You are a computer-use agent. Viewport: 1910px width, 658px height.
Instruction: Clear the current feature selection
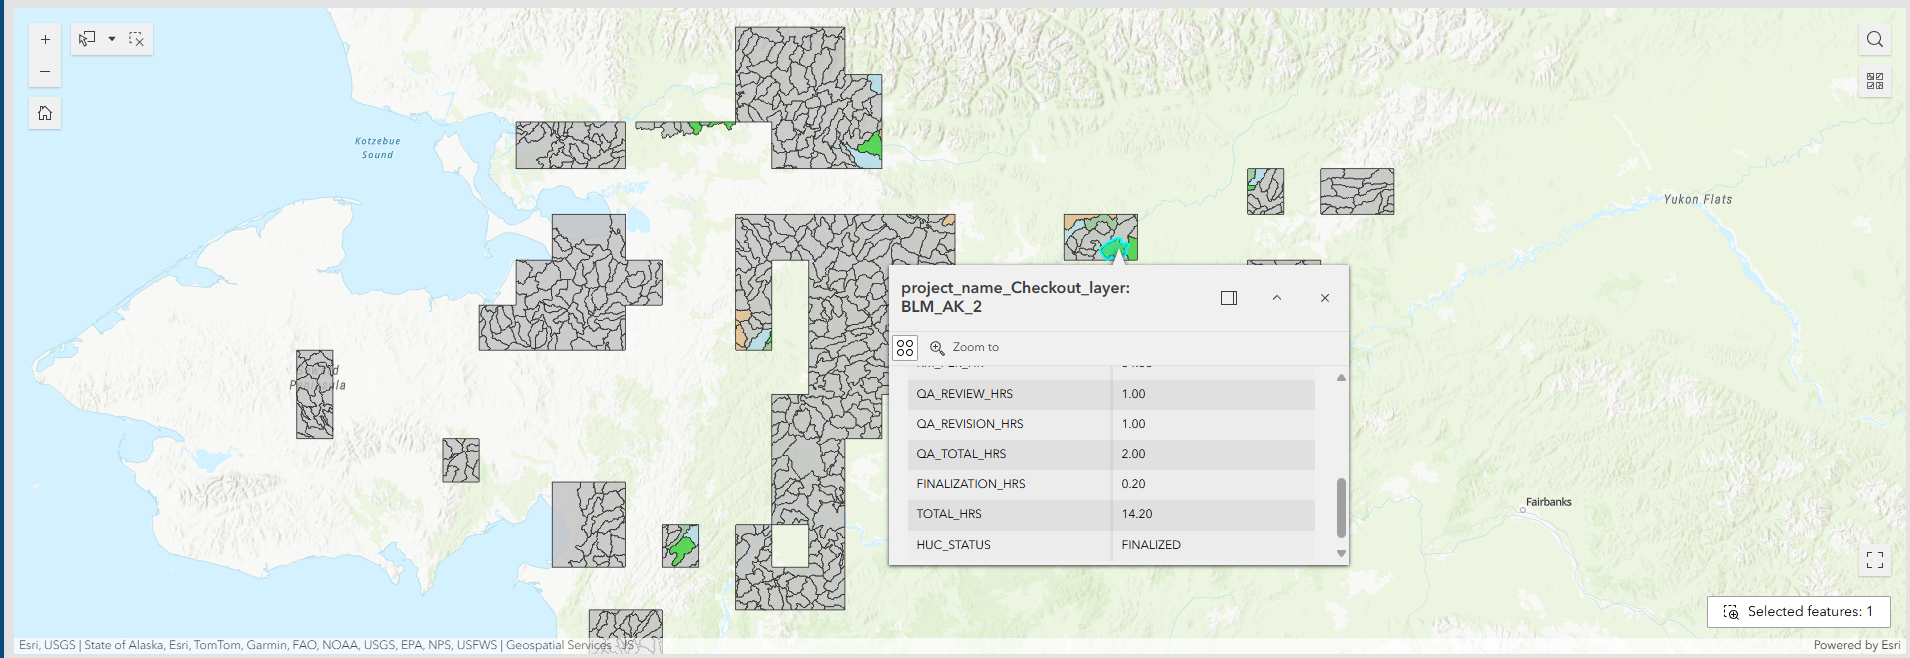pos(137,39)
